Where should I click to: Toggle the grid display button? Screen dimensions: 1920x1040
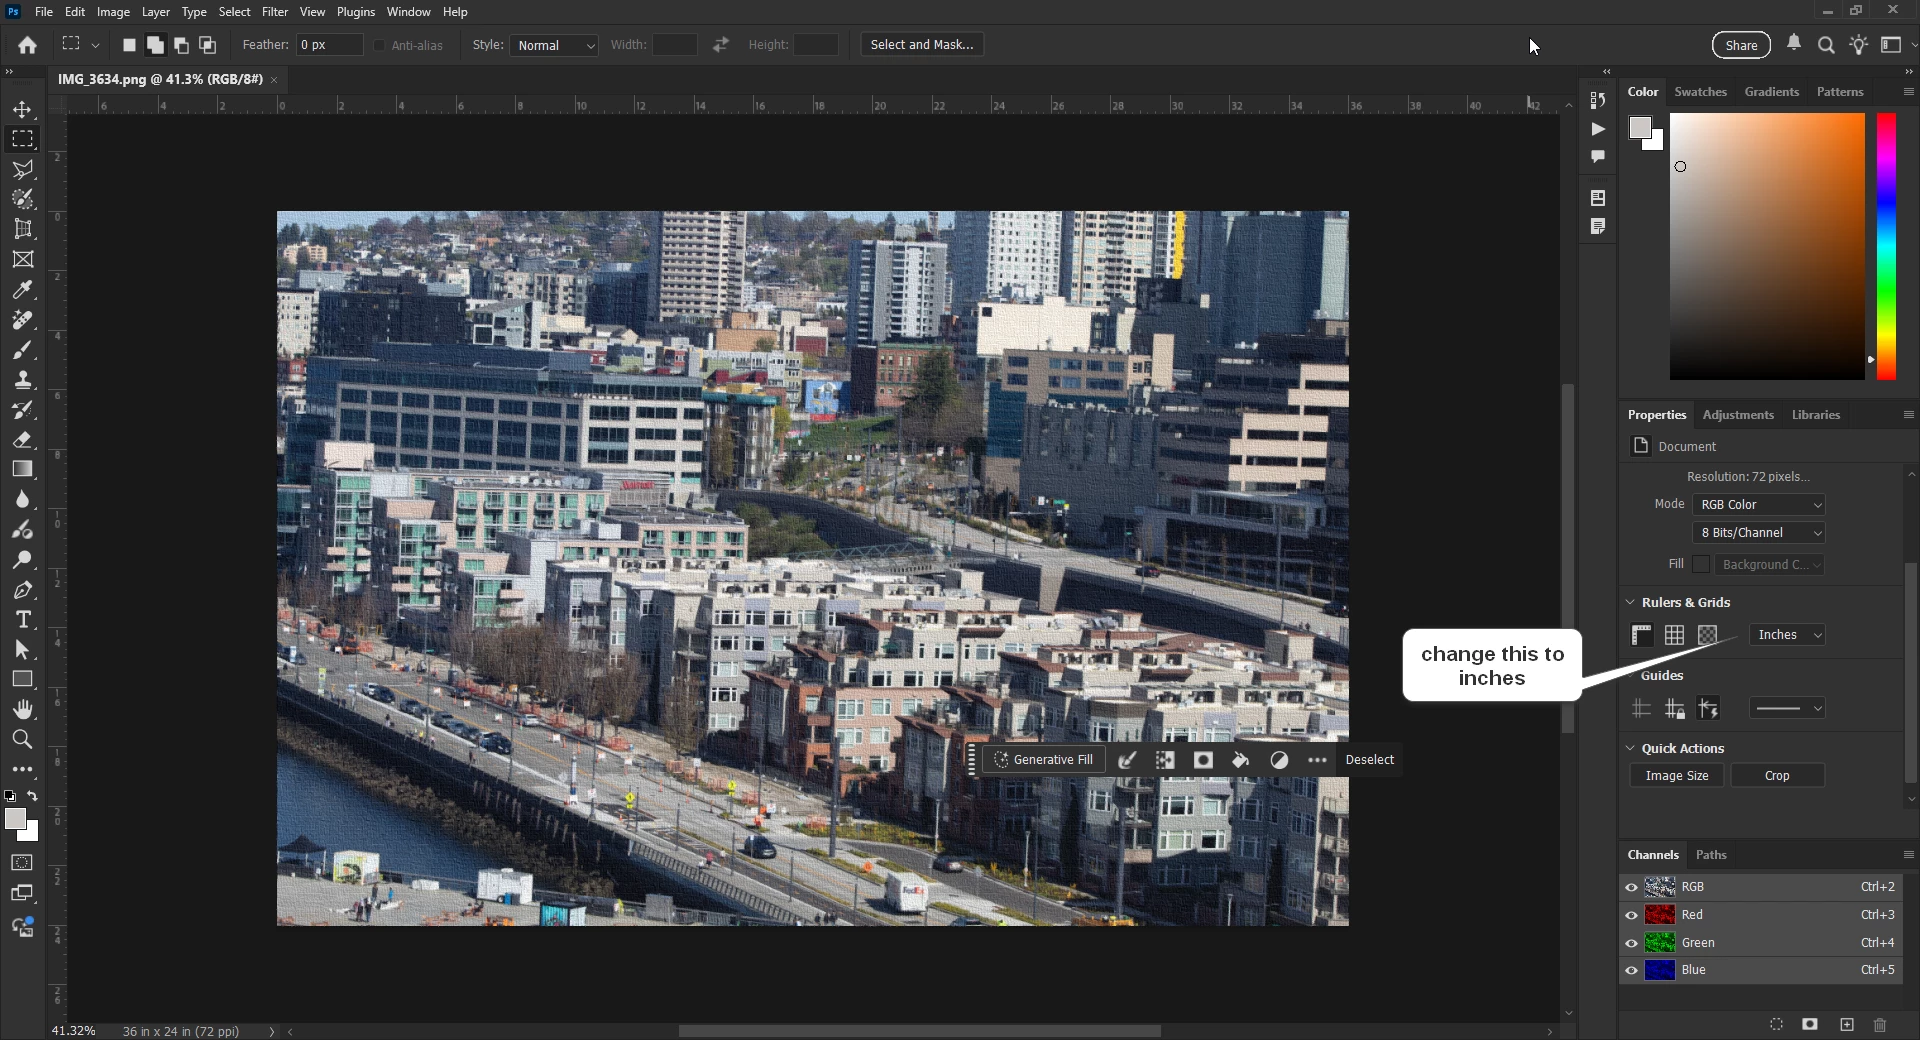(x=1675, y=635)
